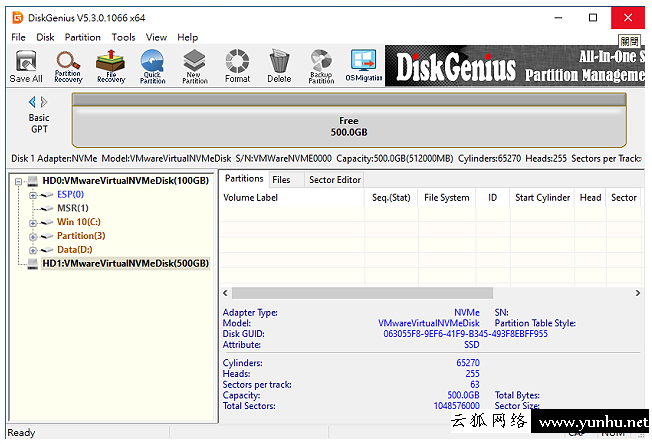
Task: Click the Volume Label column header
Action: click(x=292, y=198)
